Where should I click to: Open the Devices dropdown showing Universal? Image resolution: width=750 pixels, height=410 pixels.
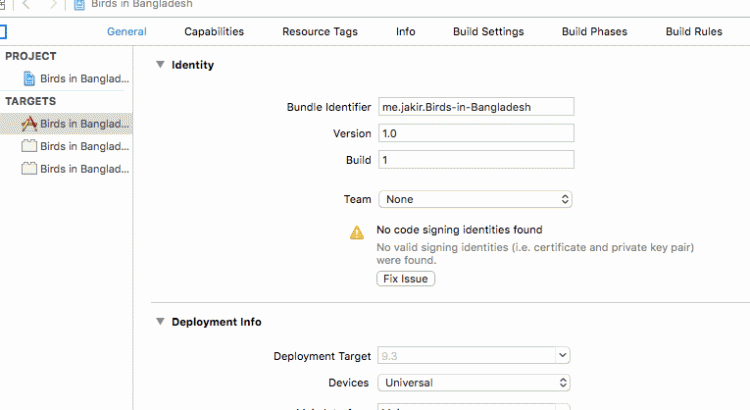pyautogui.click(x=474, y=382)
